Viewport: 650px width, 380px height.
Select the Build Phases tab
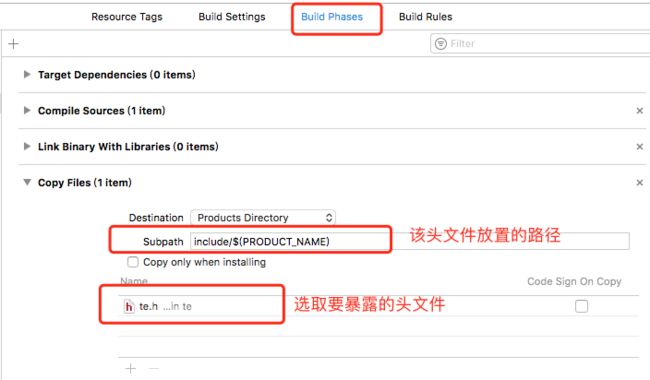(x=332, y=17)
